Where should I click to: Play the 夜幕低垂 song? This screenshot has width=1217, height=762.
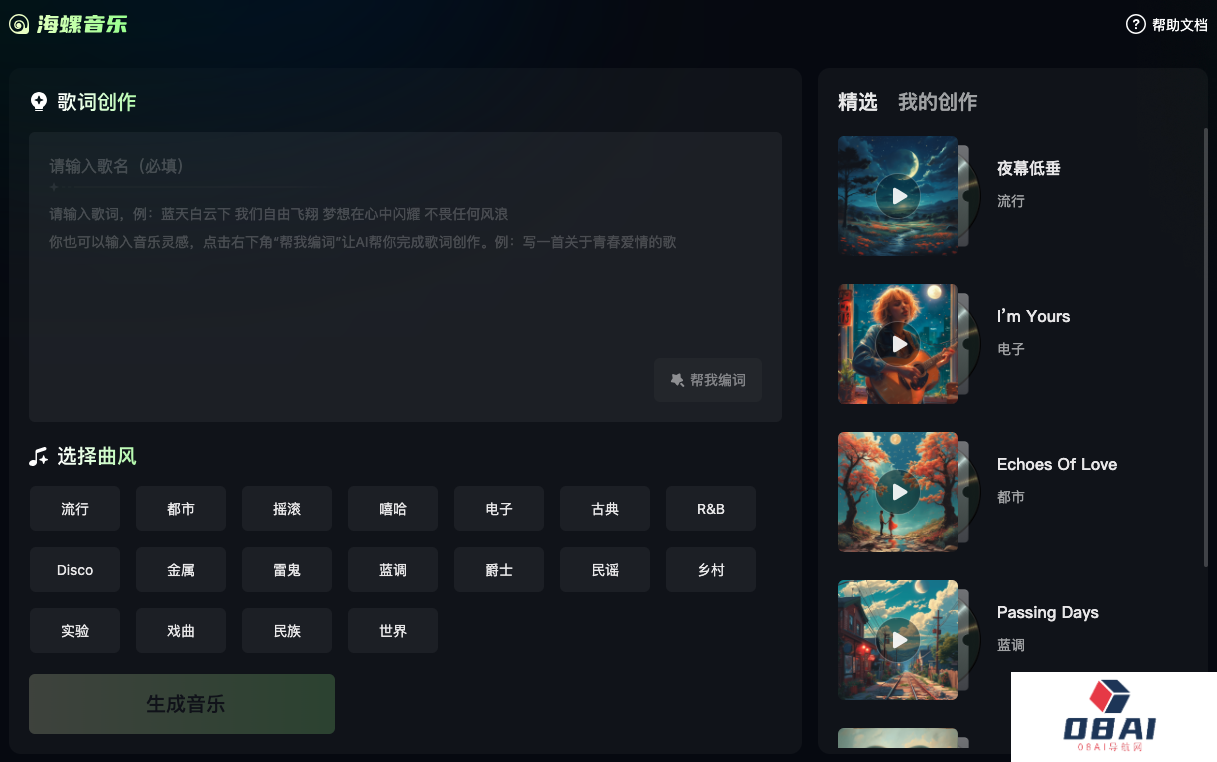(x=898, y=196)
